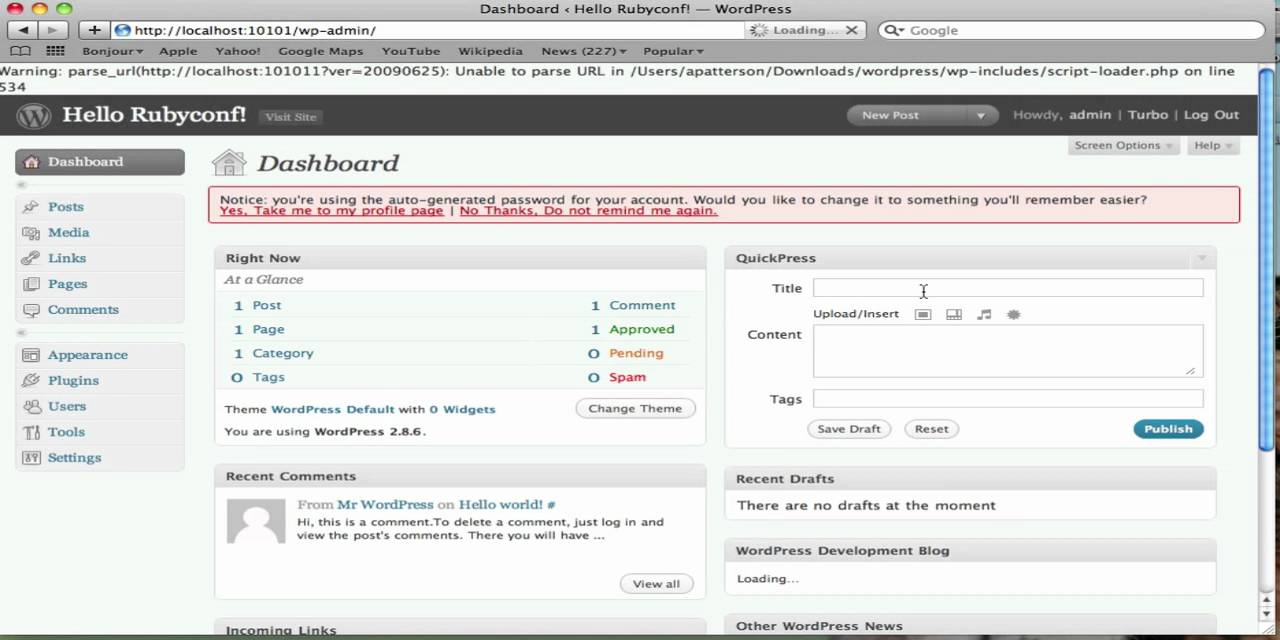
Task: Click the browser Forward arrow button
Action: pos(53,30)
